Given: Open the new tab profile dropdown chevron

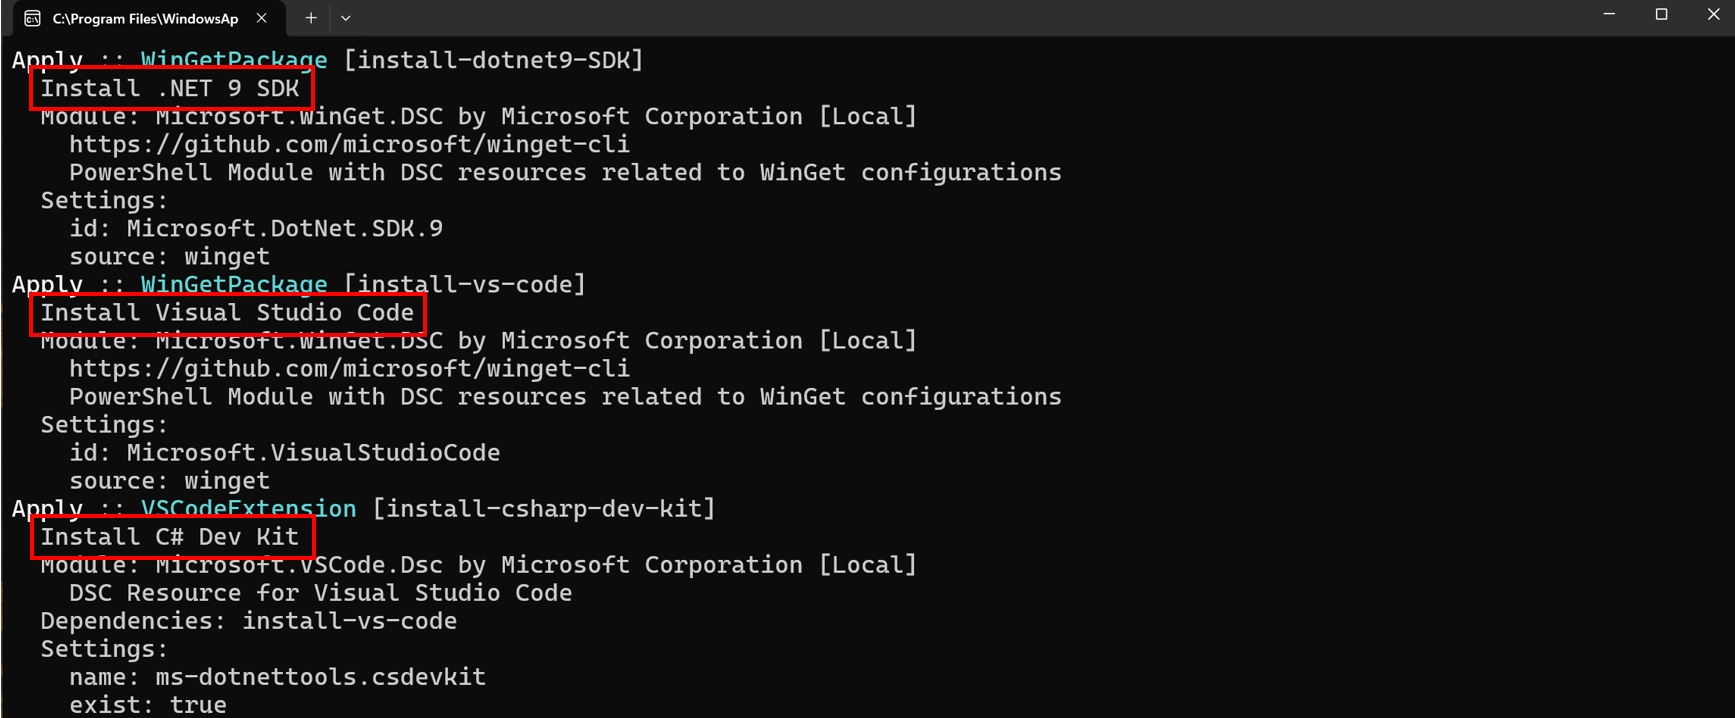Looking at the screenshot, I should (x=346, y=18).
